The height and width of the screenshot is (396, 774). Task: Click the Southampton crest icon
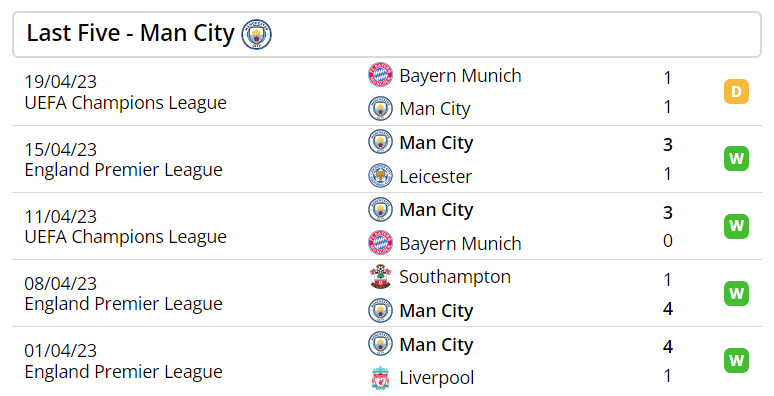tap(381, 277)
